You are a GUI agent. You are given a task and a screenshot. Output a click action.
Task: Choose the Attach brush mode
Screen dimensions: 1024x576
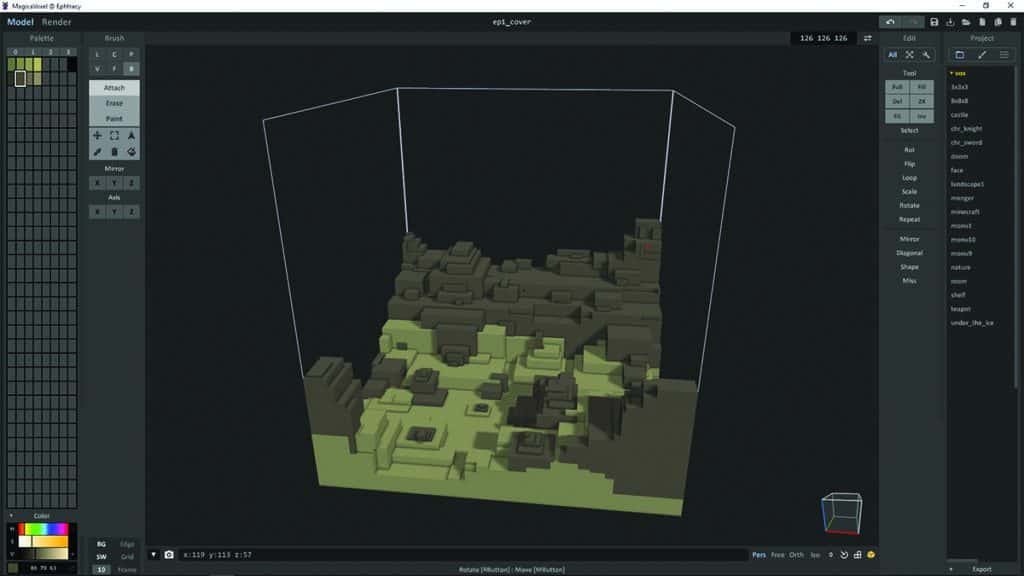[x=114, y=88]
